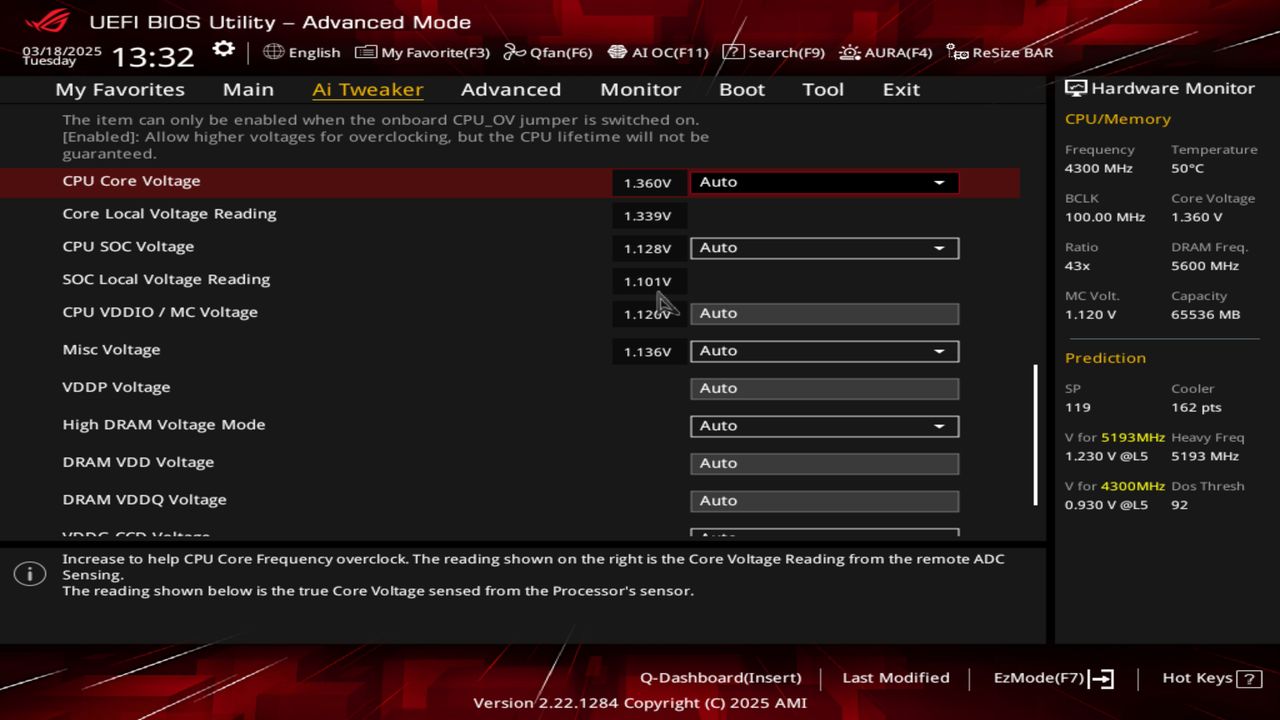Viewport: 1280px width, 720px height.
Task: Click VDDP Voltage Auto field
Action: [824, 388]
